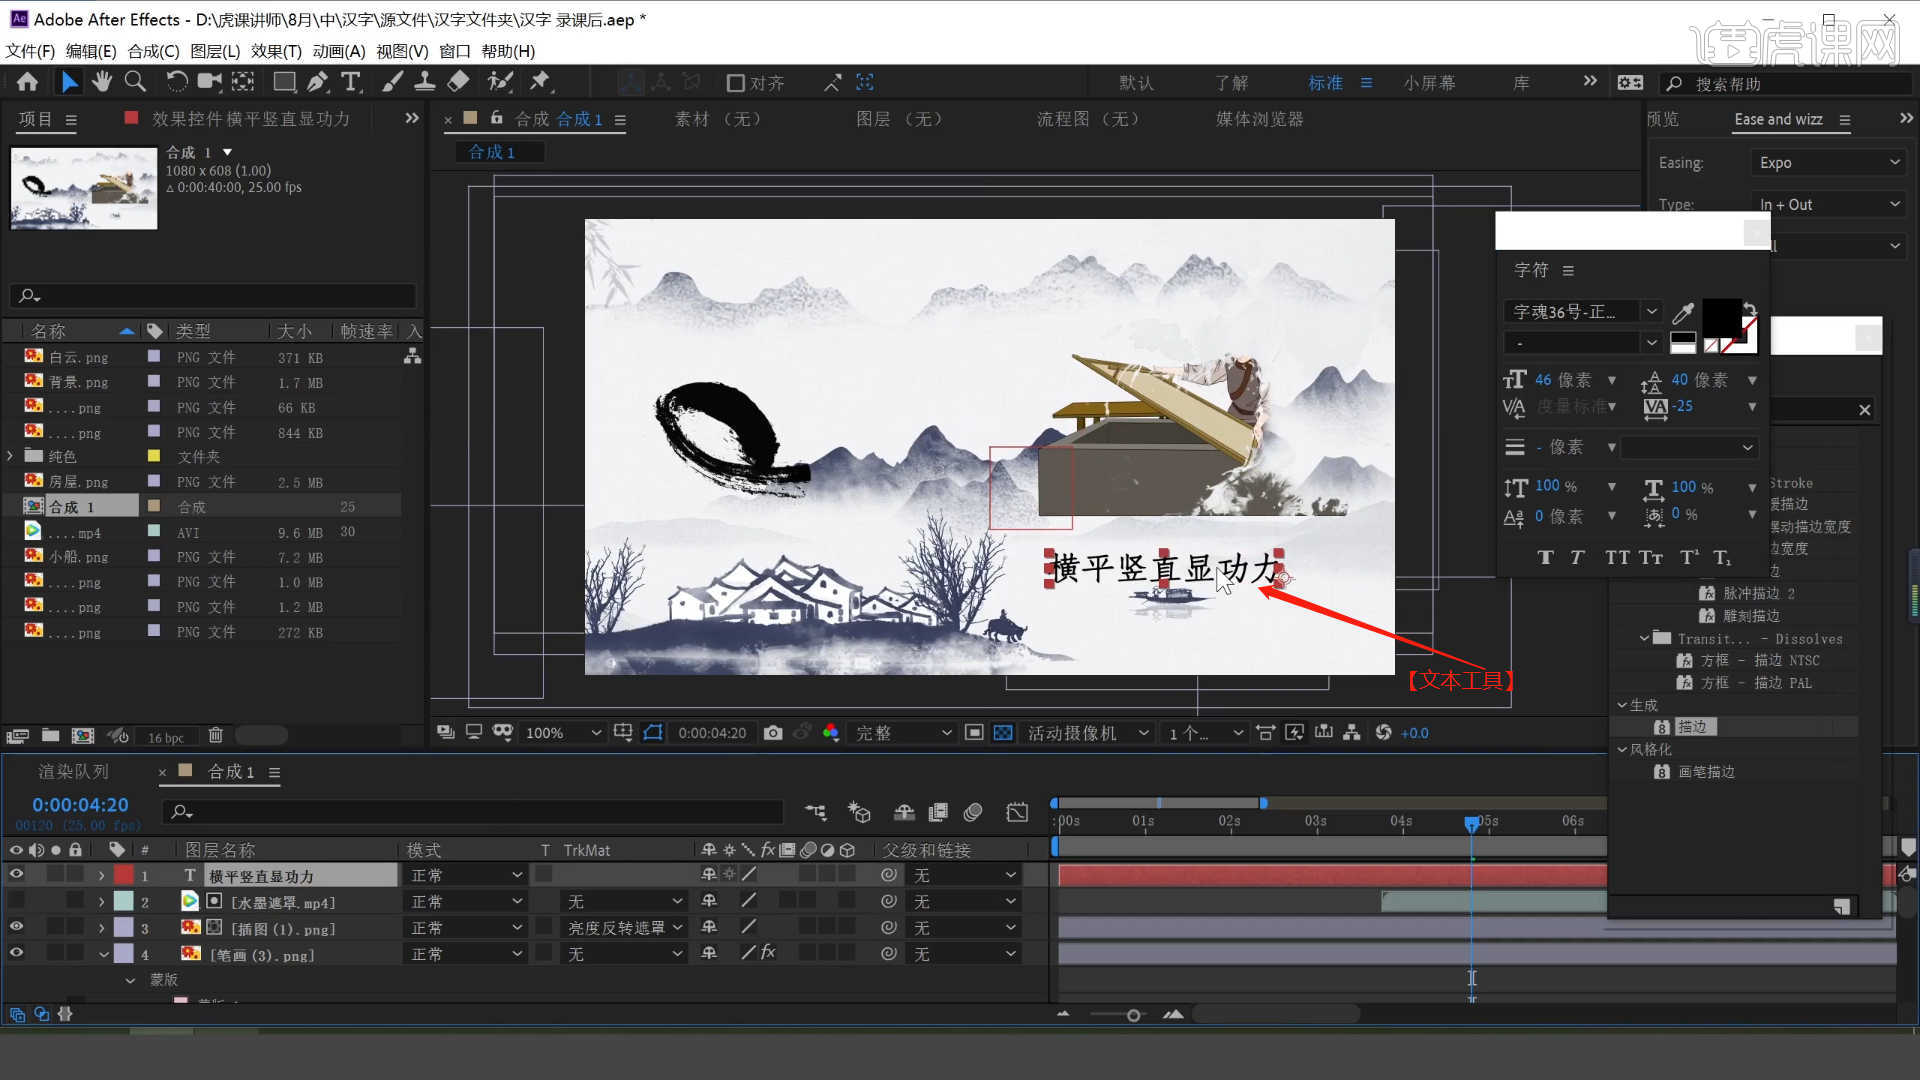Apply the 画笔描边 effect preset
Screen dimensions: 1920x1080
pos(1706,772)
